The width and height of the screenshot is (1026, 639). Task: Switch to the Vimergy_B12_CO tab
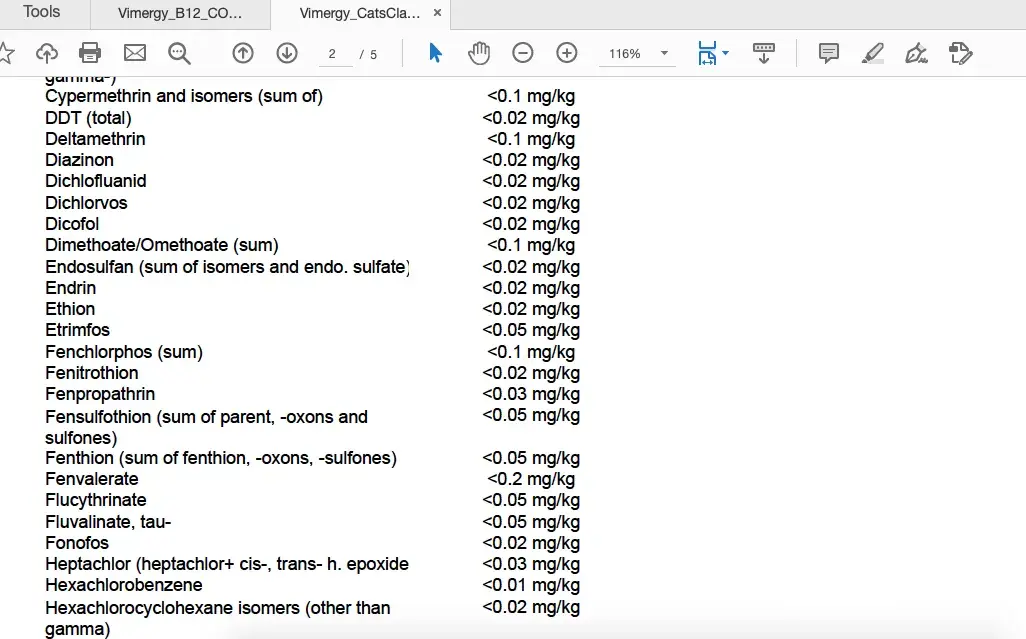point(180,14)
